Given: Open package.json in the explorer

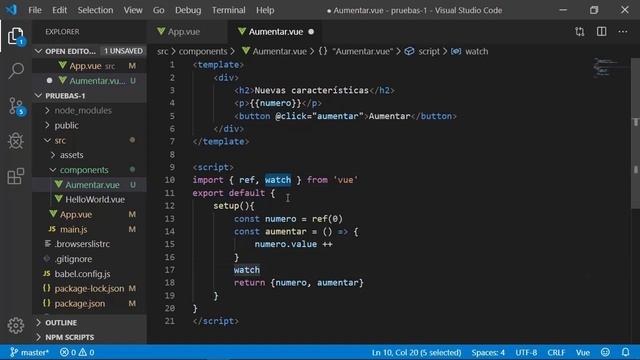Looking at the screenshot, I should (x=89, y=304).
